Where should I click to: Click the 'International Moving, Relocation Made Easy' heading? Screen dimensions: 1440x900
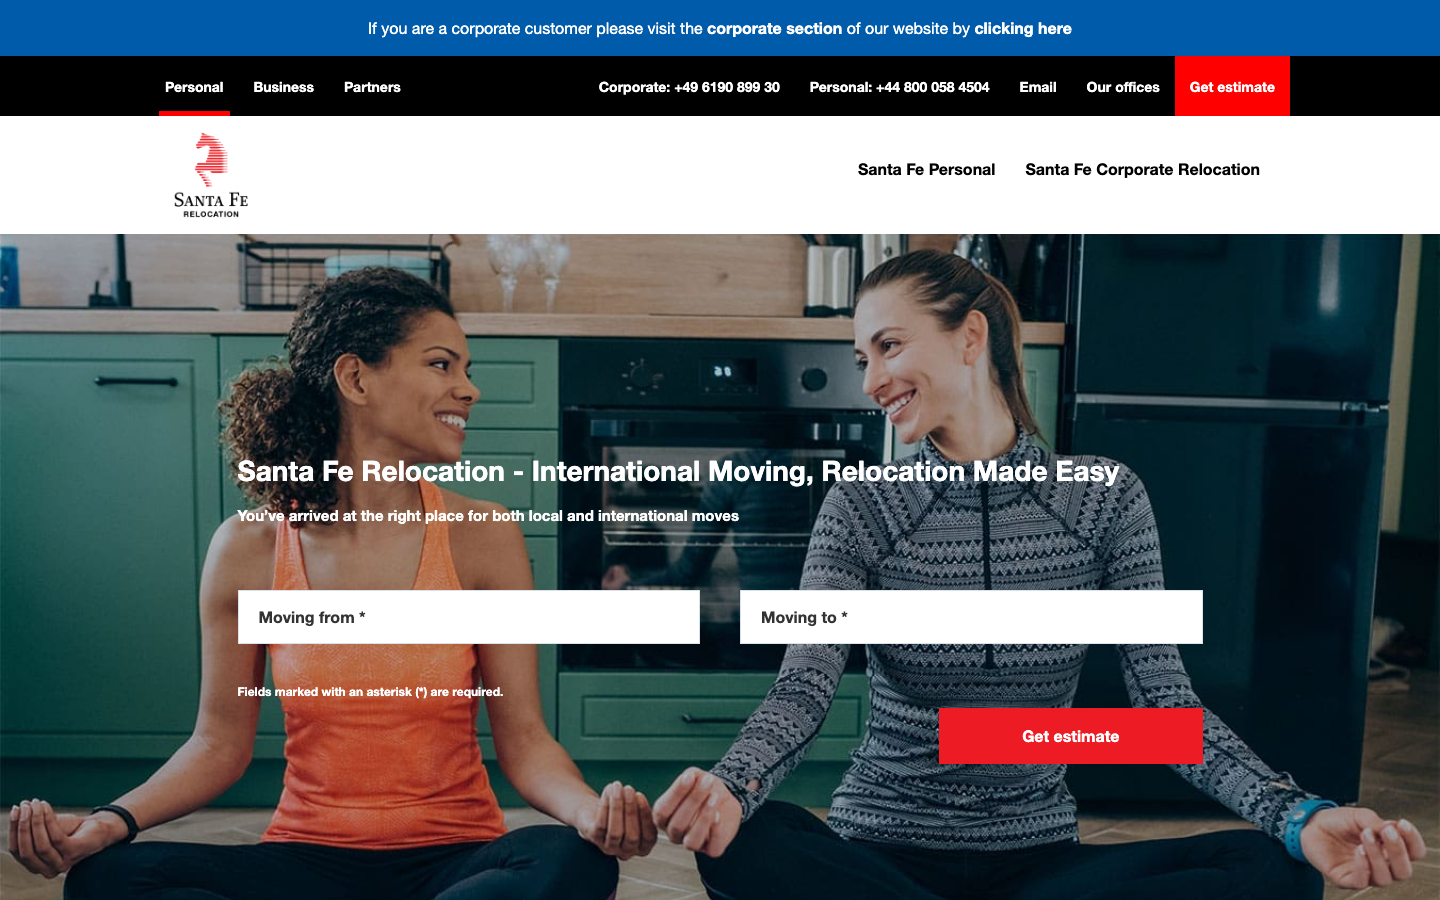678,471
